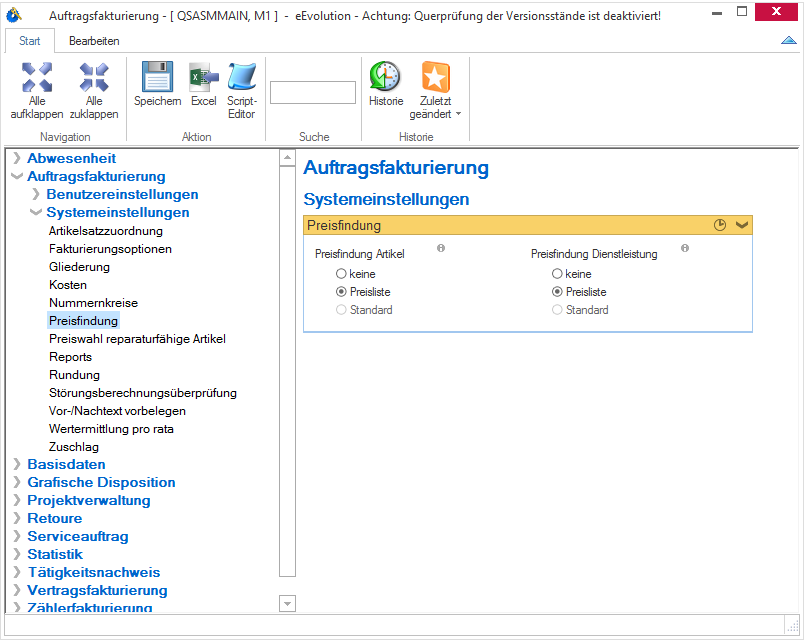Click the Alle aufklappen expand-all icon
Image resolution: width=804 pixels, height=640 pixels.
coord(37,77)
